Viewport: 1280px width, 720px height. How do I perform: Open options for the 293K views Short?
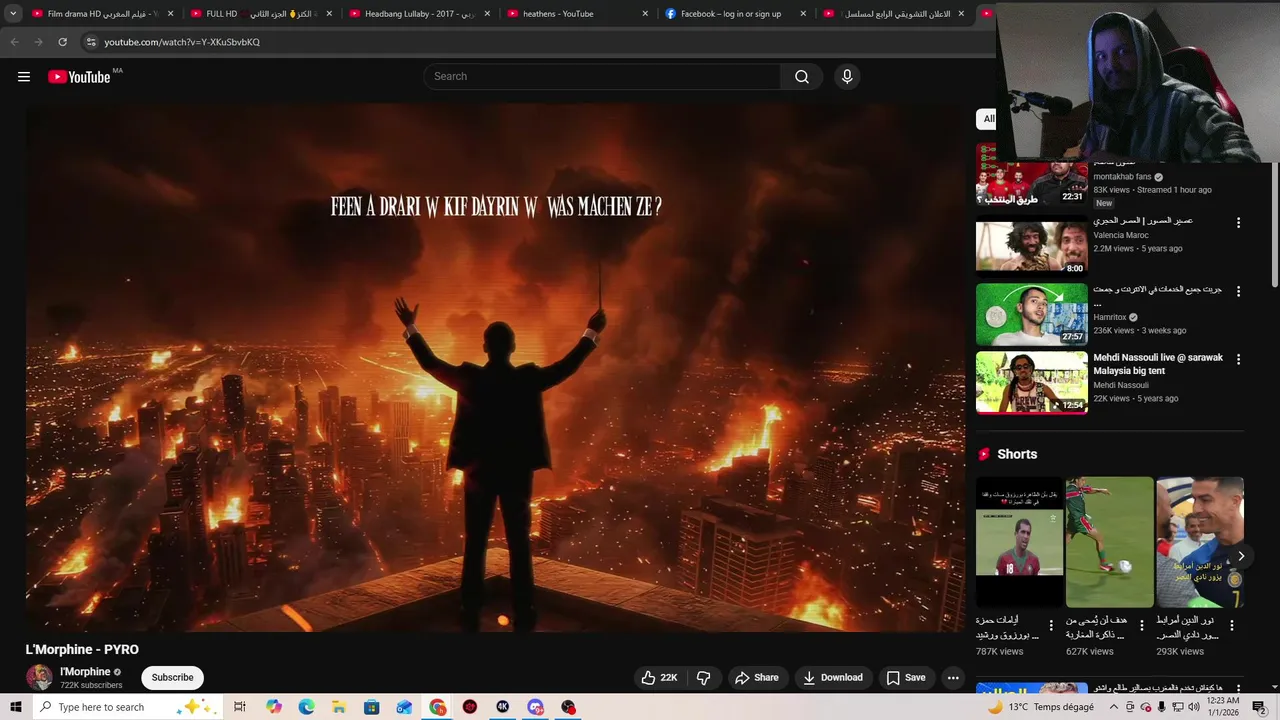[x=1232, y=626]
